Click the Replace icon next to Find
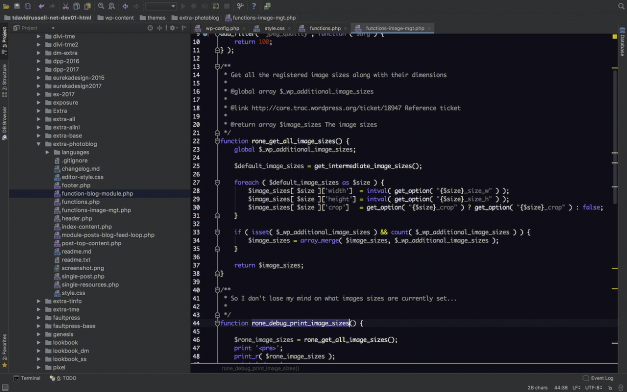Viewport: 627px width, 392px height. 112,6
